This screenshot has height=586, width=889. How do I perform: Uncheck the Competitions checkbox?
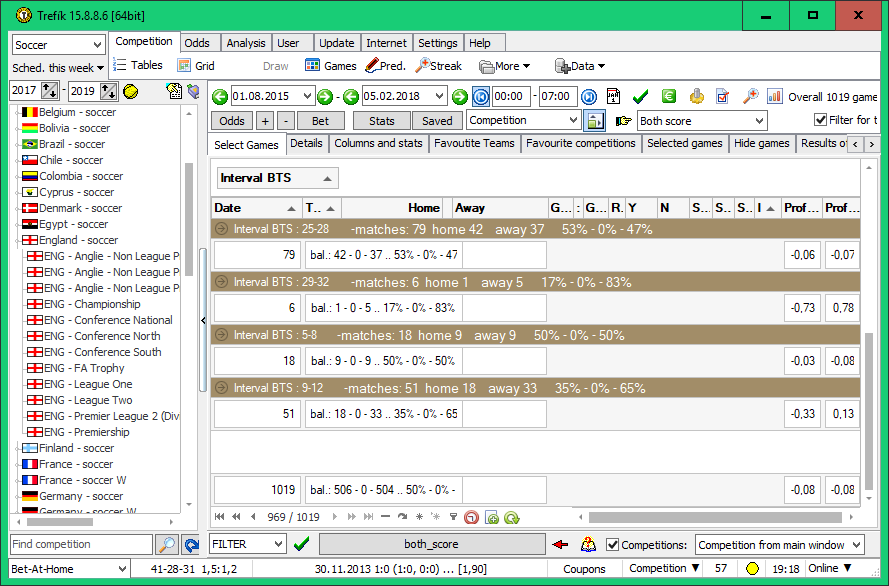(x=612, y=545)
